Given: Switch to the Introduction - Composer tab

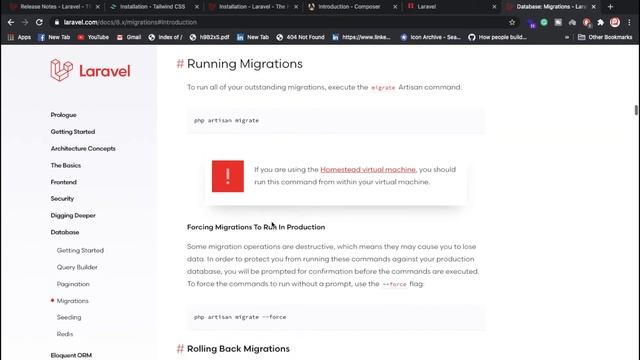Looking at the screenshot, I should click(x=349, y=7).
